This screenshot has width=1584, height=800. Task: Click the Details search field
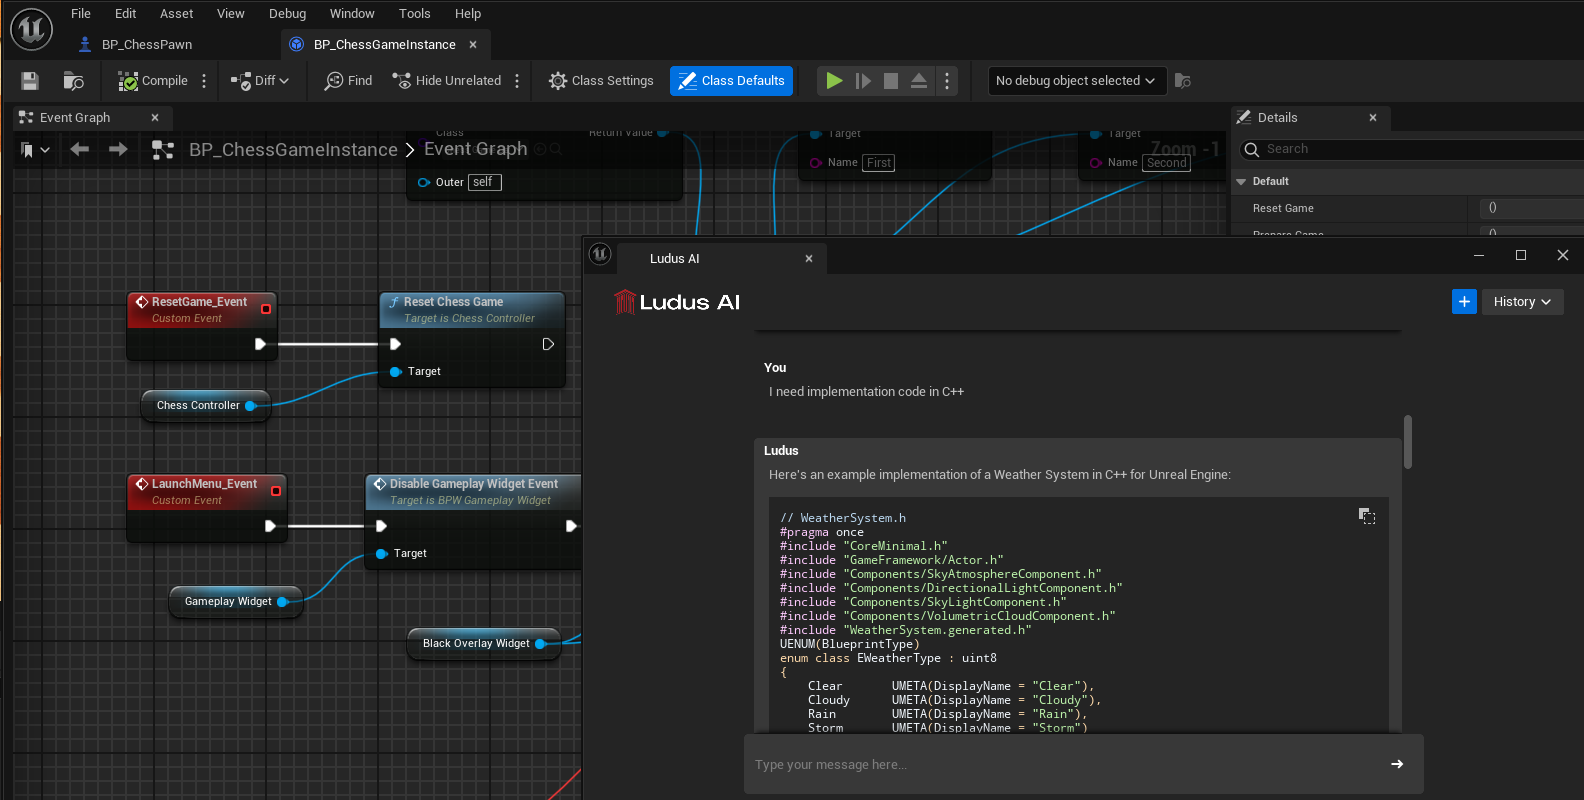click(x=1412, y=149)
